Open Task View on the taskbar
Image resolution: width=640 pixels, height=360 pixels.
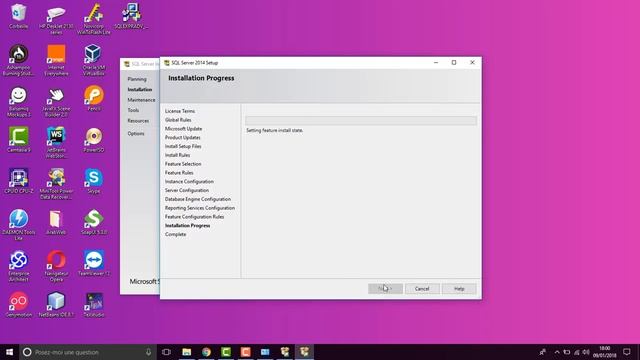point(166,352)
